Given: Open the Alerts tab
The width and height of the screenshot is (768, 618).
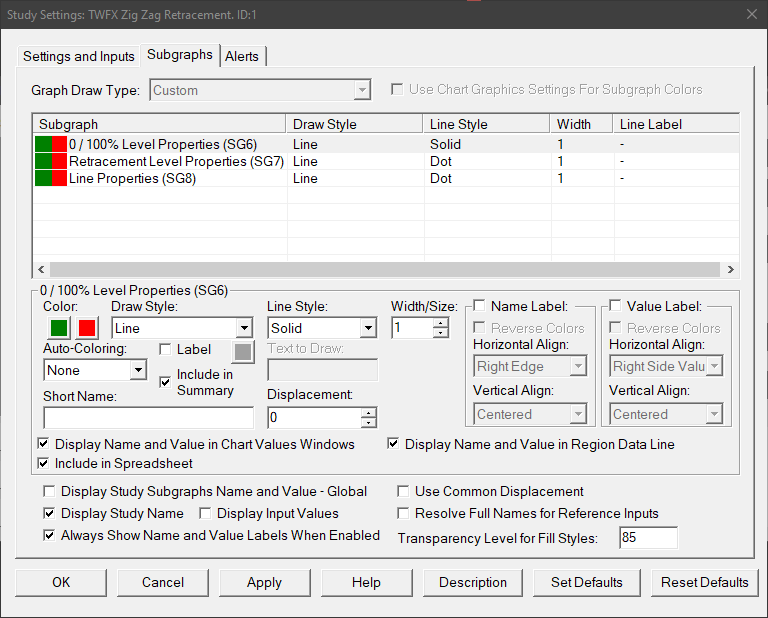Looking at the screenshot, I should tap(242, 56).
